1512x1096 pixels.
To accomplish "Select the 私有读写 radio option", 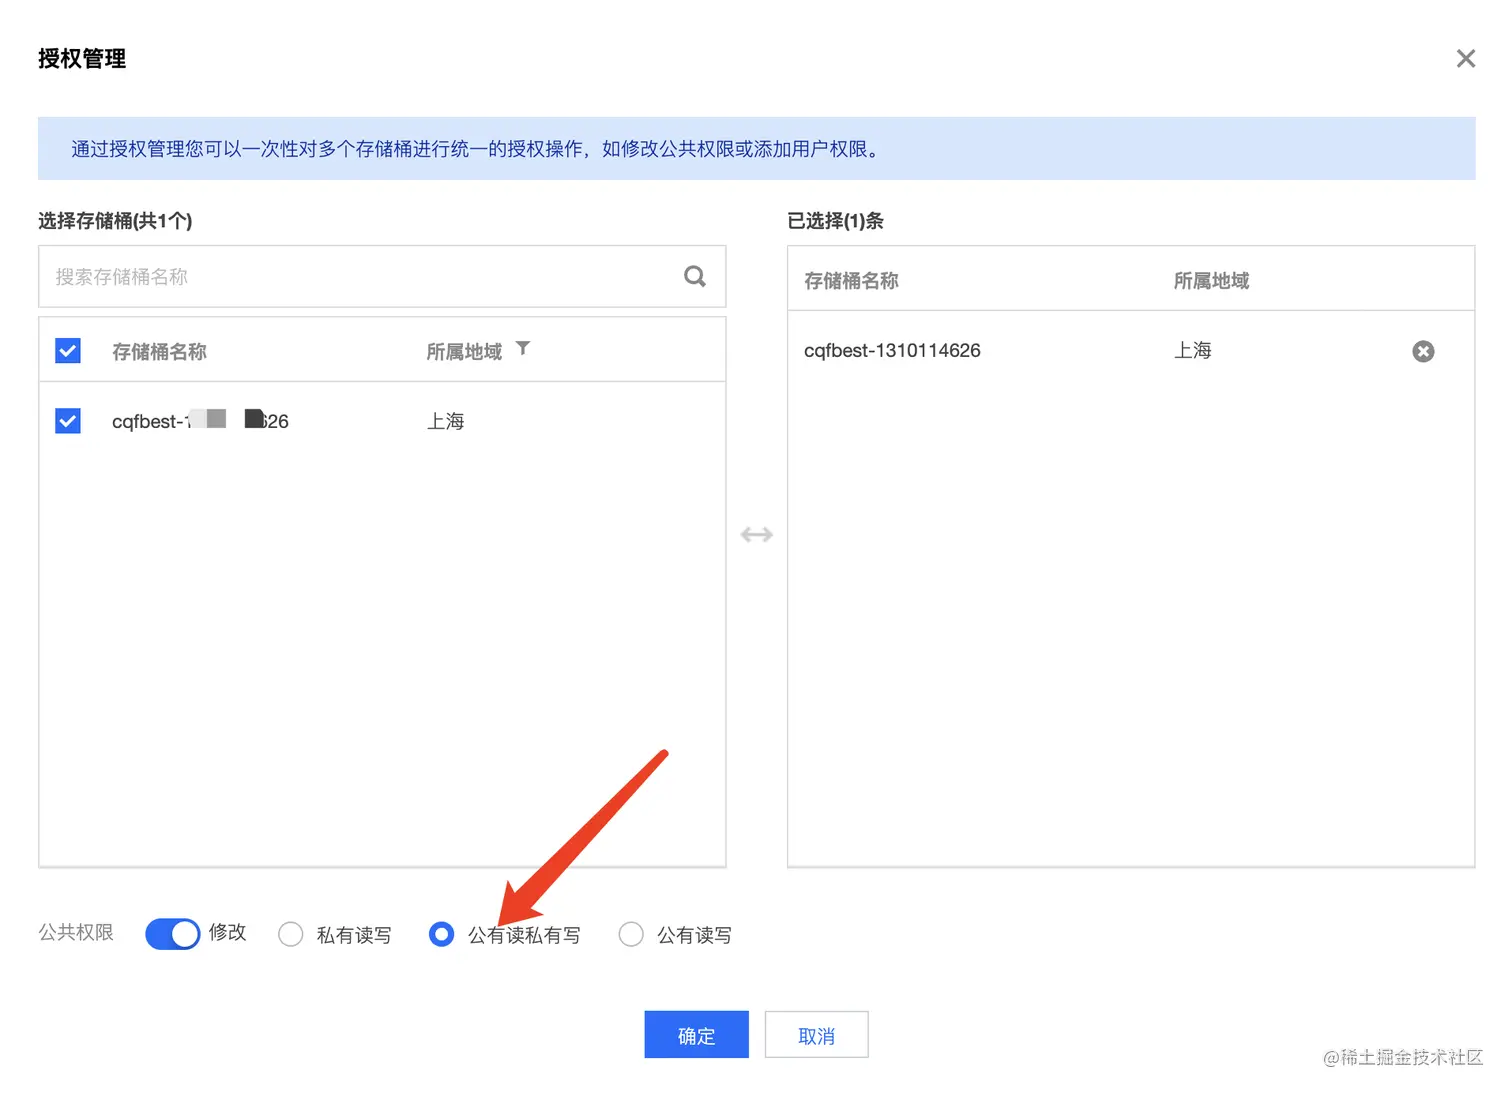I will point(290,934).
